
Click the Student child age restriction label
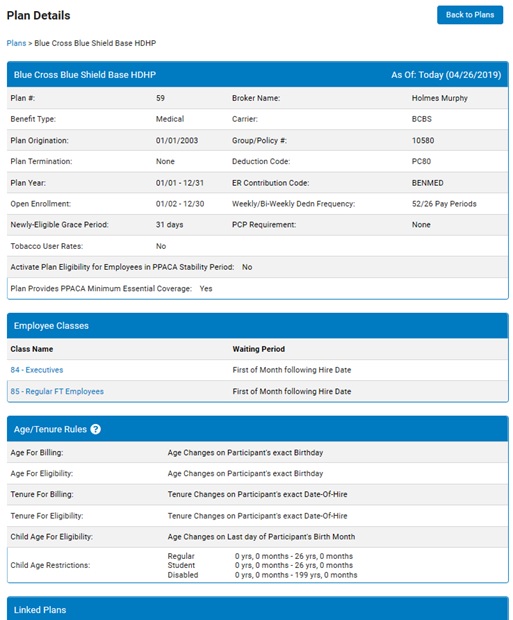[x=181, y=565]
